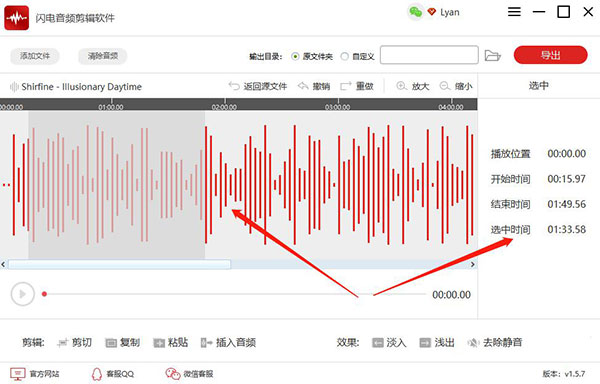Viewport: 600px width, 384px height.
Task: Apply the 浅出 fade out effect
Action: coord(437,342)
